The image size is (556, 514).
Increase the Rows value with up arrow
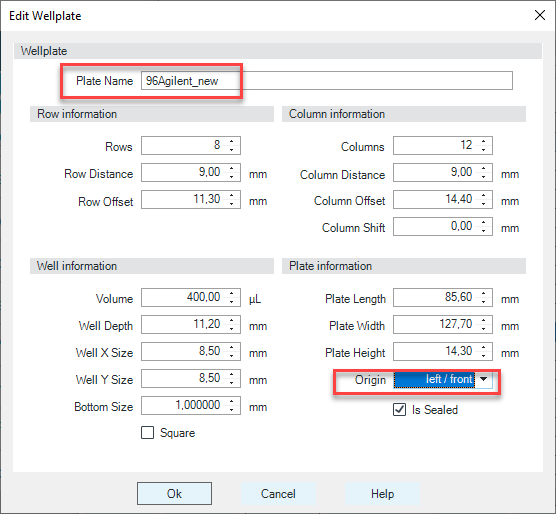click(232, 141)
